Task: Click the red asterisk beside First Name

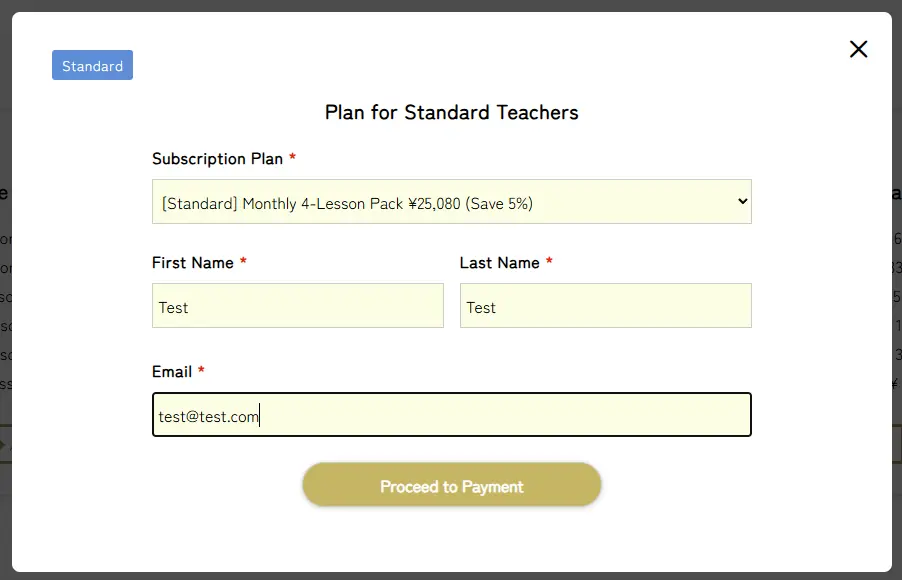Action: click(243, 261)
